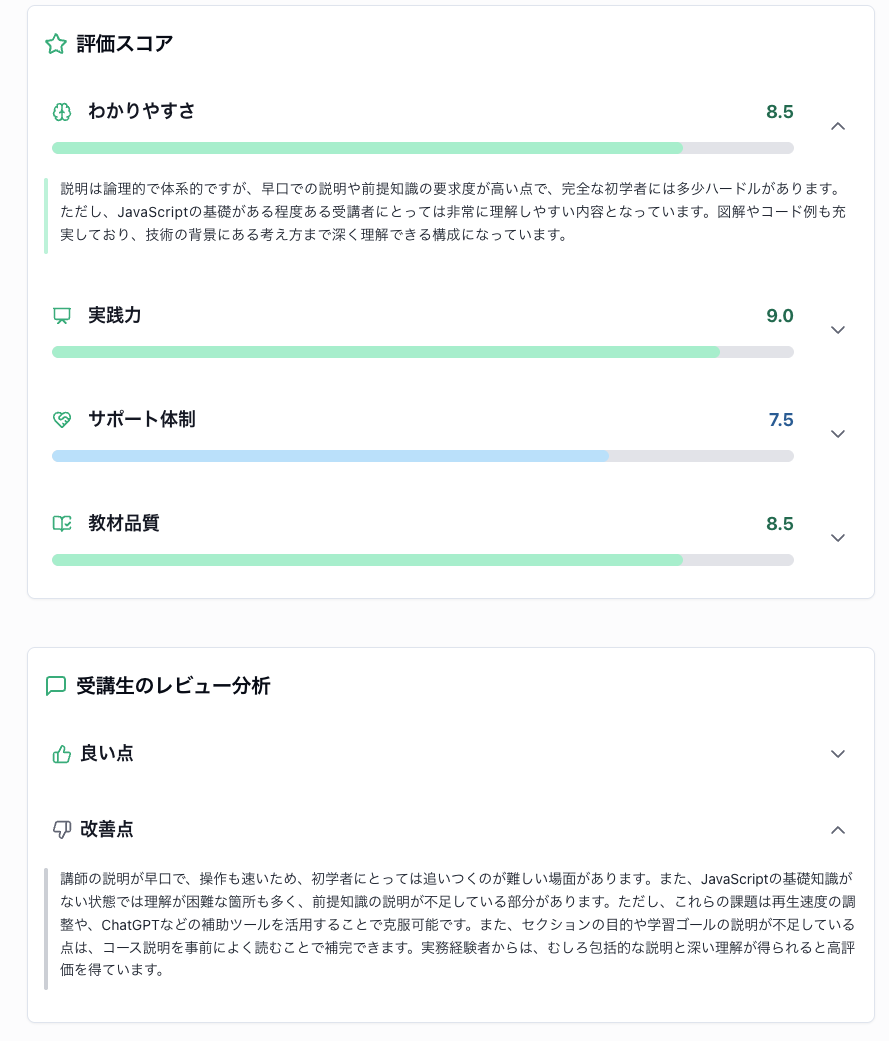Expand the サポート体制 details chevron
Viewport: 889px width, 1041px height.
[838, 434]
